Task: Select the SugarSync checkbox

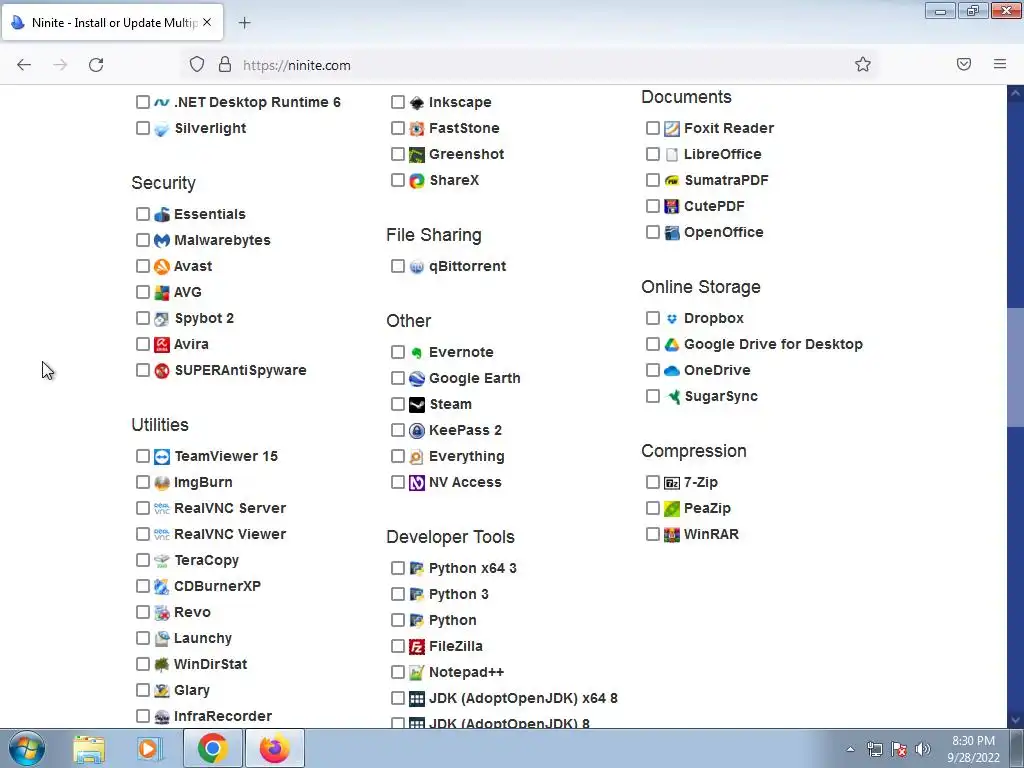Action: coord(652,396)
